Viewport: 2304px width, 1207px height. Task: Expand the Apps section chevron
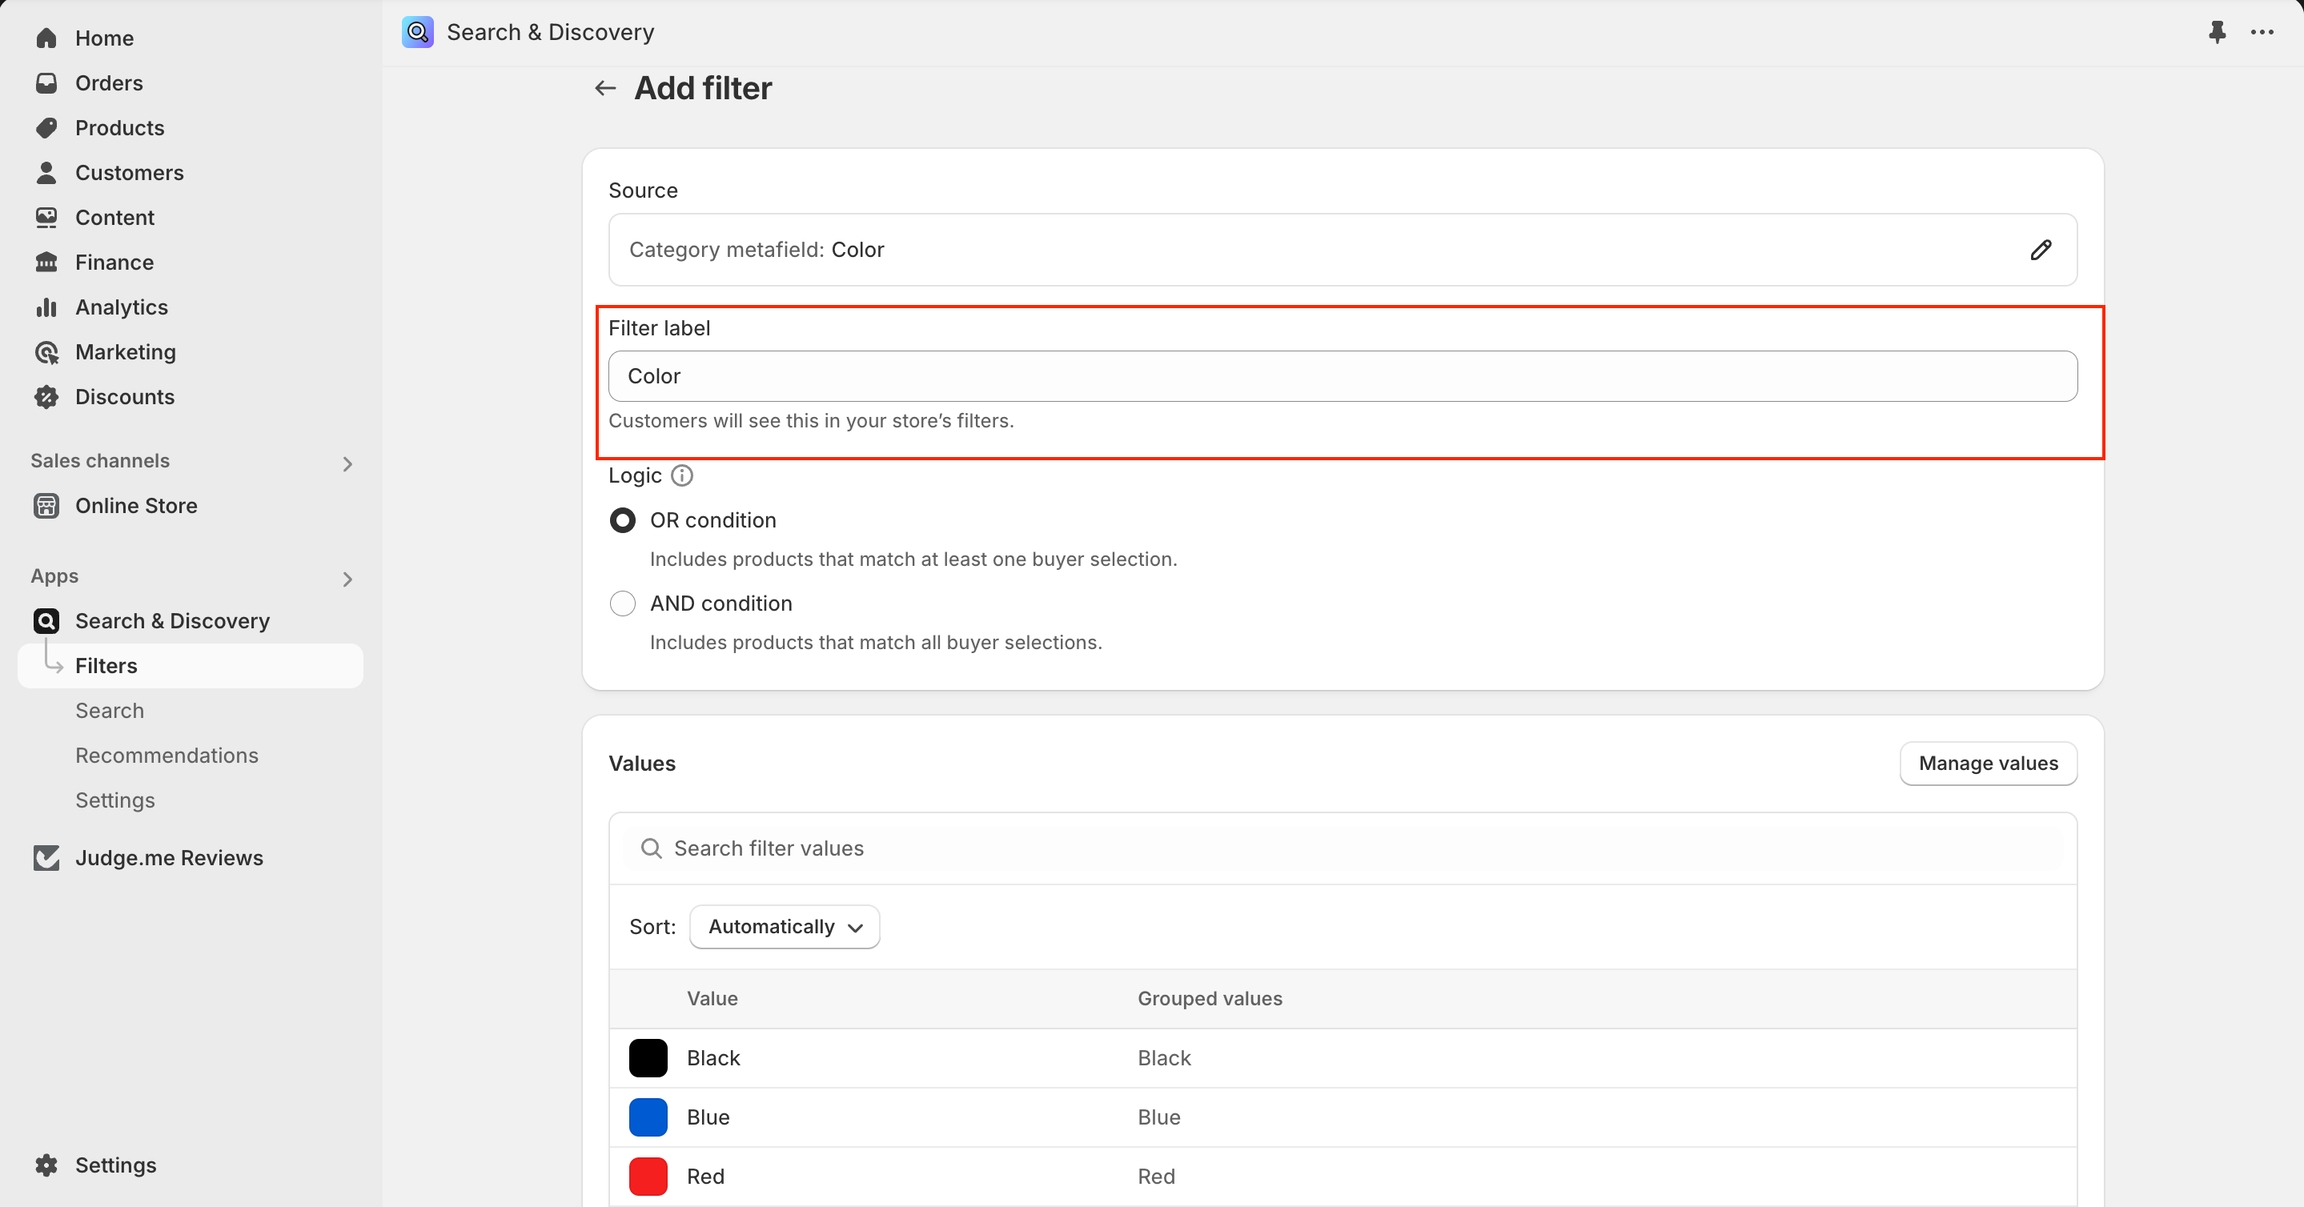[x=347, y=579]
